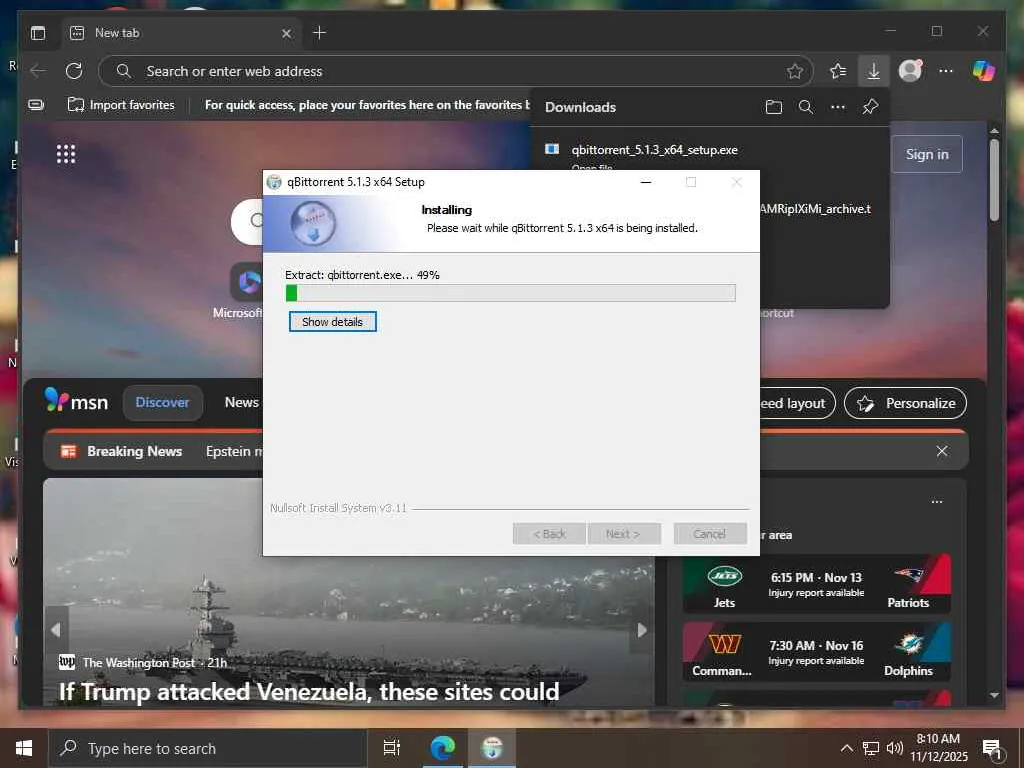Add page to favorites star icon

point(794,71)
